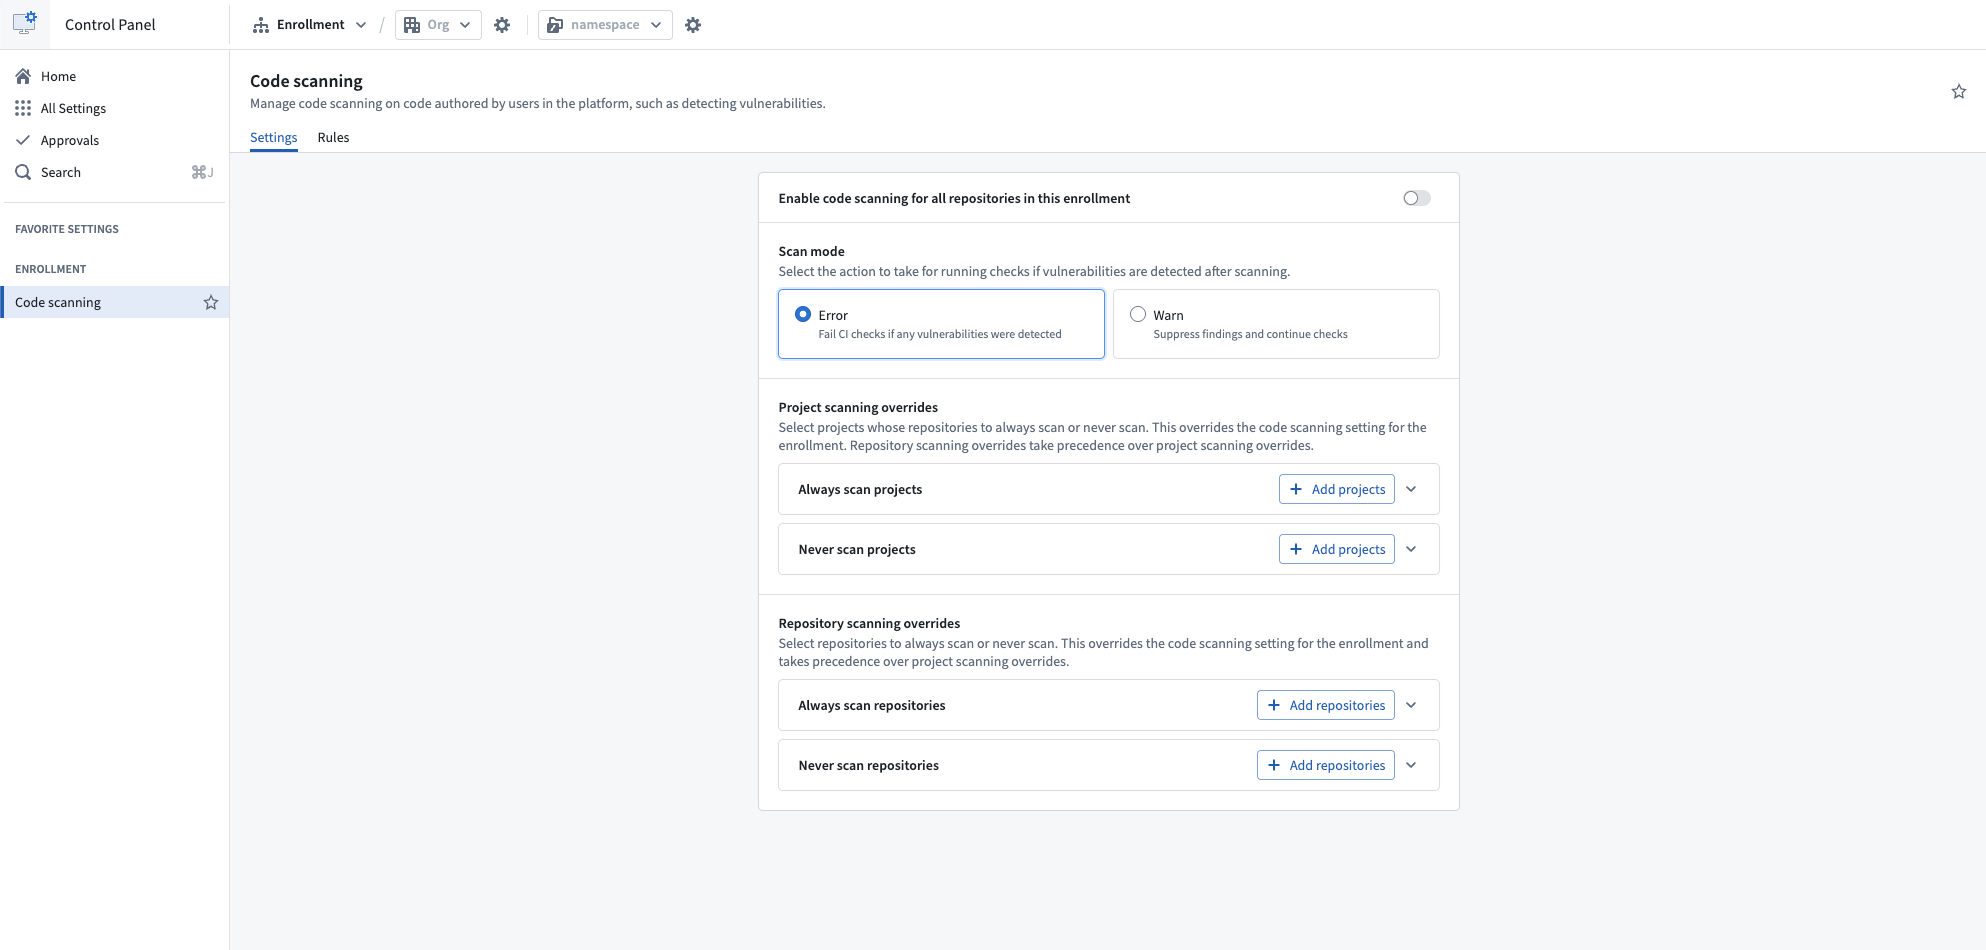The image size is (1986, 950).
Task: Add projects to Never scan projects
Action: point(1337,549)
